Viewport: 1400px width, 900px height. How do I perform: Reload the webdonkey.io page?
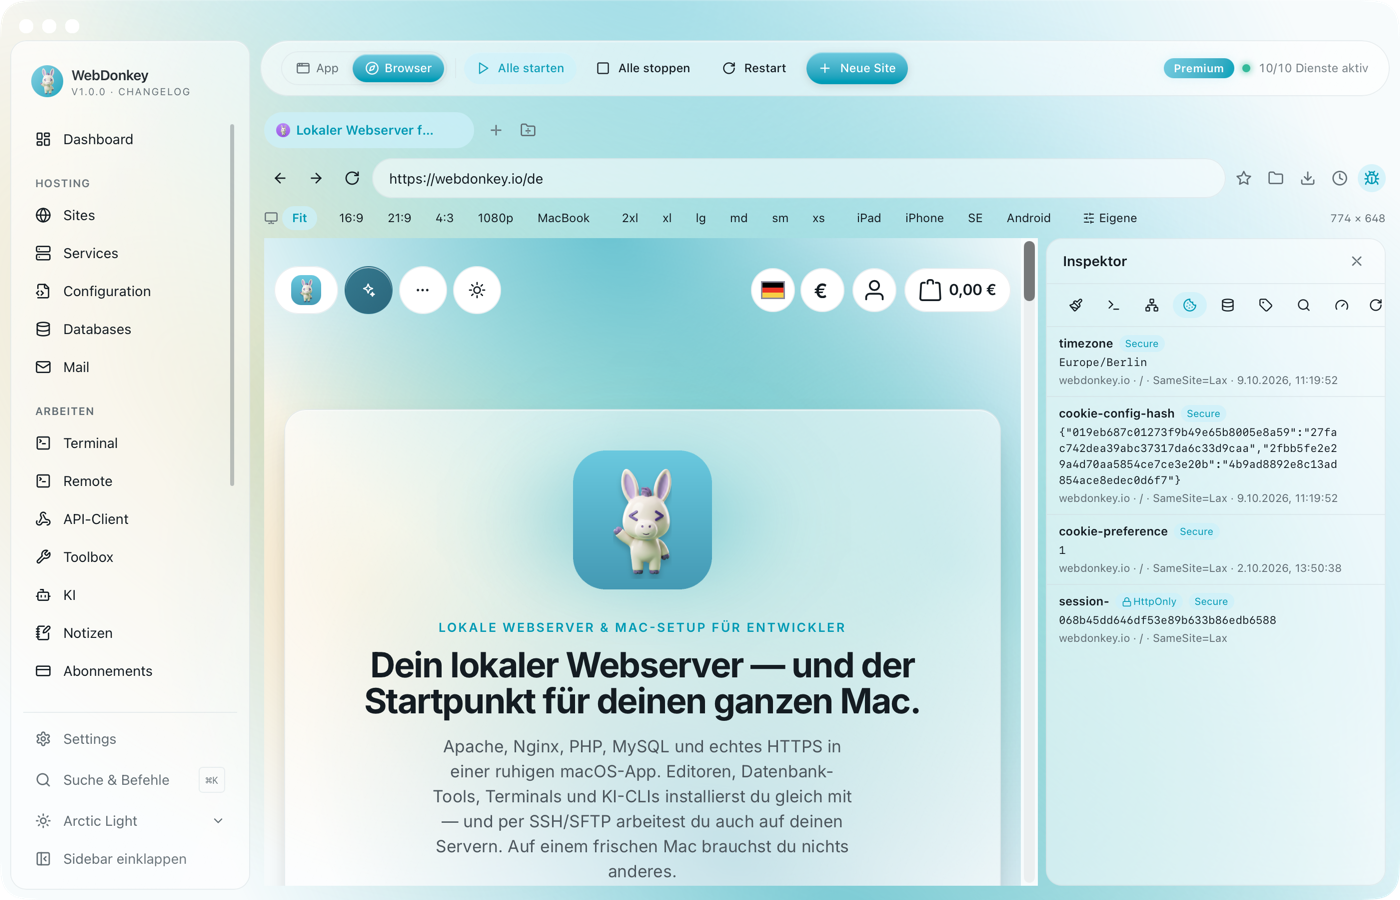click(352, 178)
